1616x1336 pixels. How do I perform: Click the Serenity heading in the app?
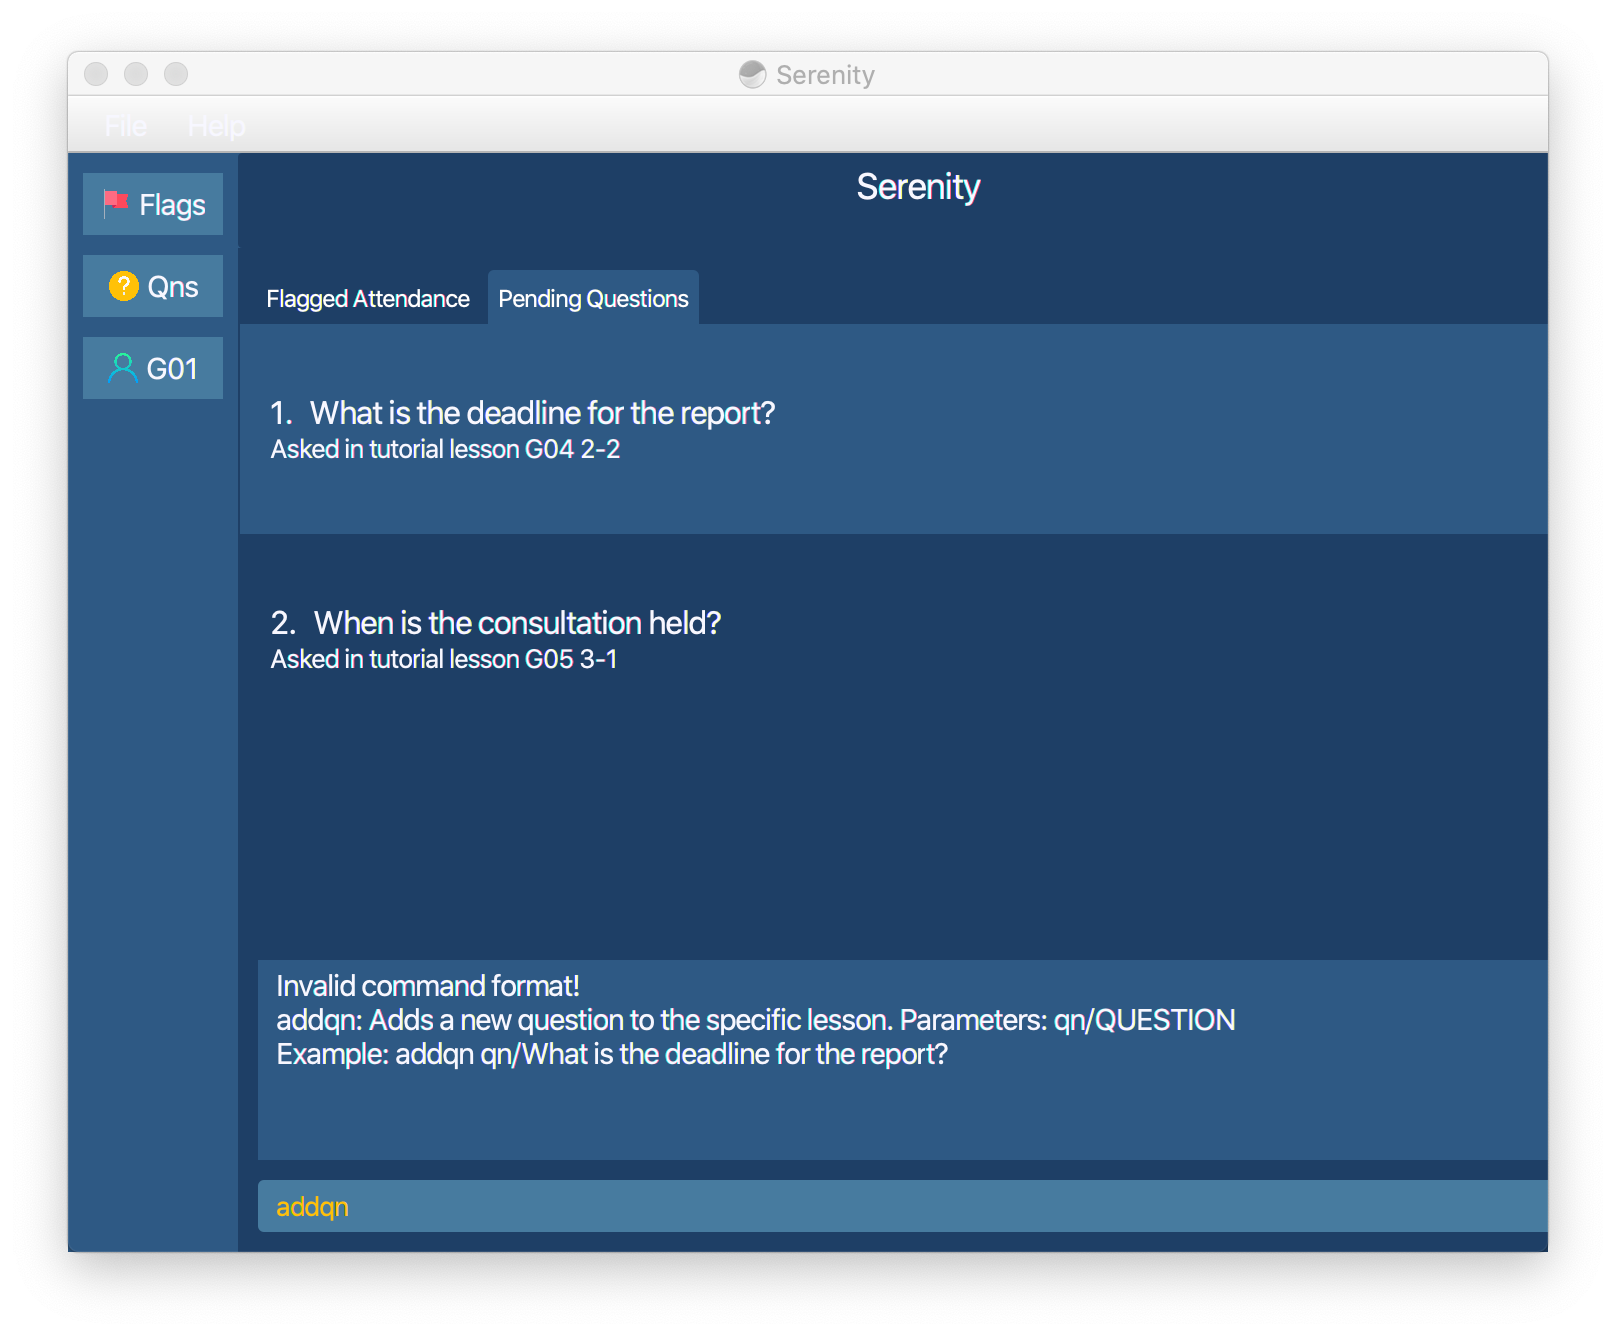pos(918,187)
